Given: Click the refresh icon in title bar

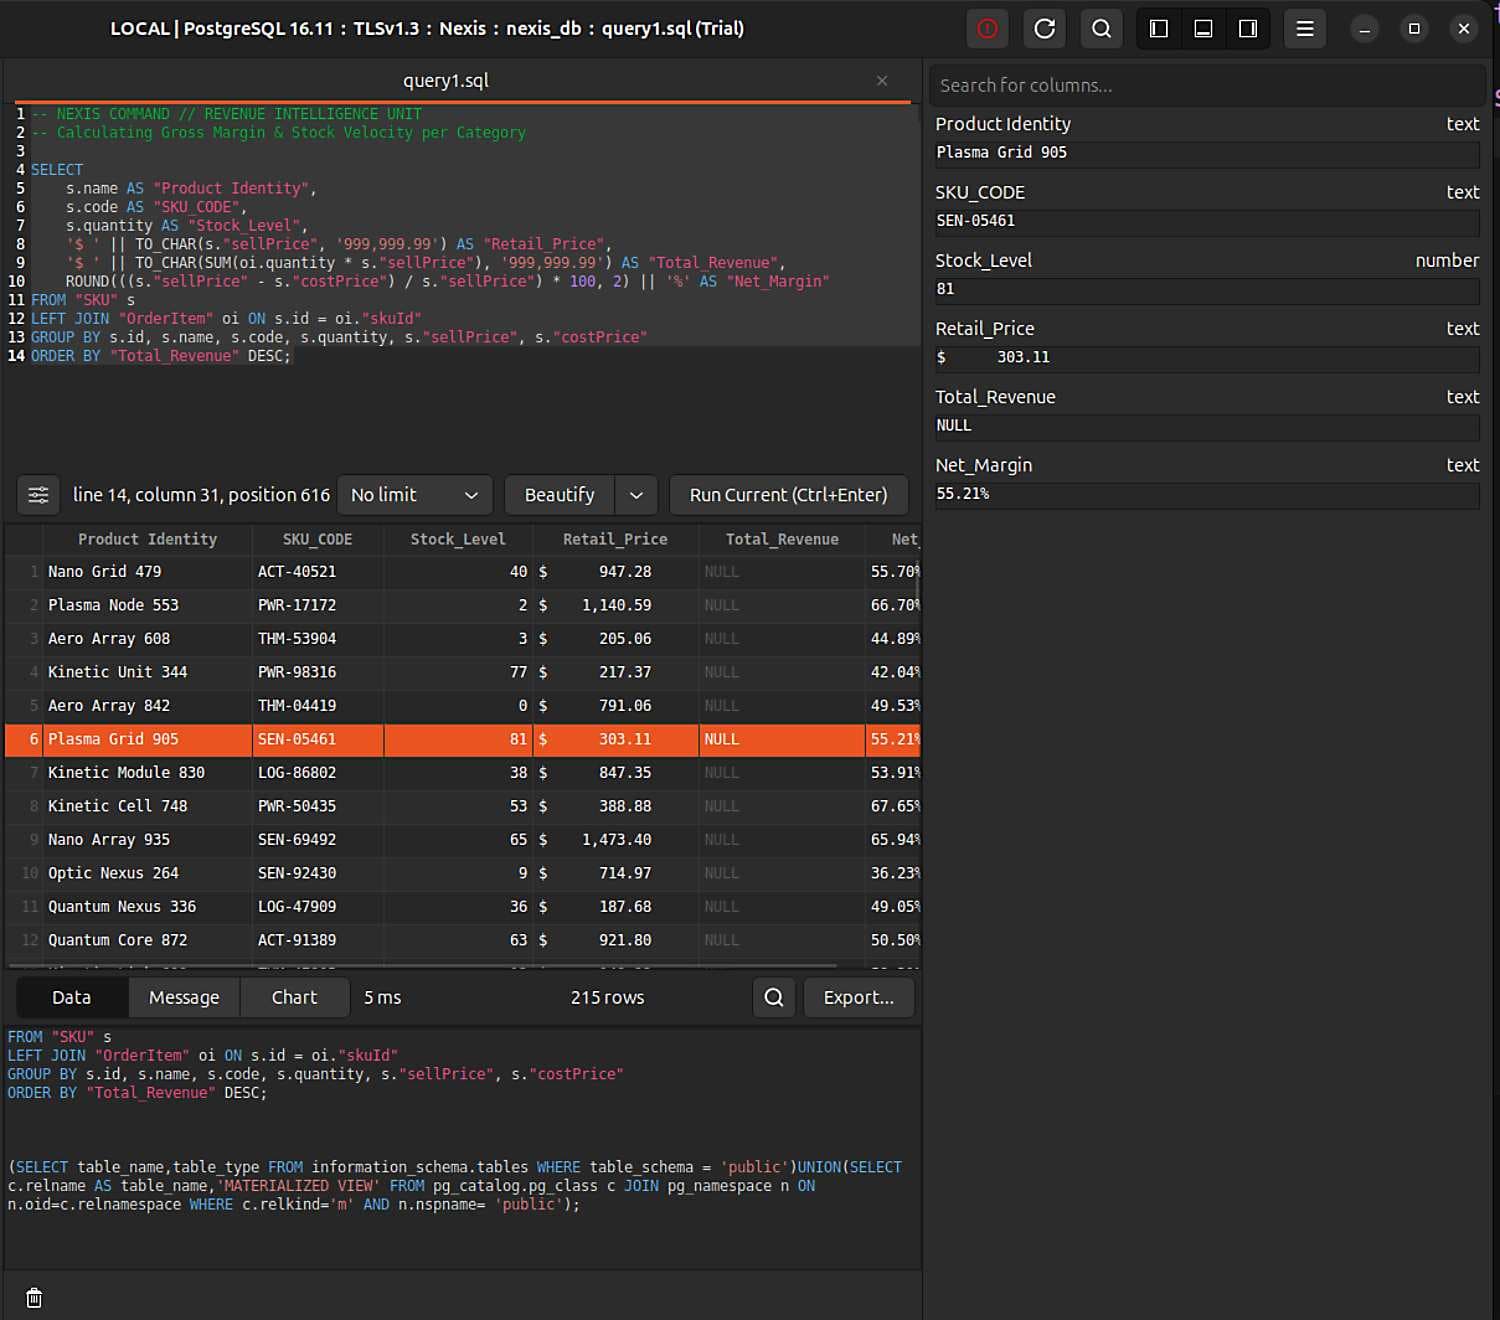Looking at the screenshot, I should (x=1044, y=29).
